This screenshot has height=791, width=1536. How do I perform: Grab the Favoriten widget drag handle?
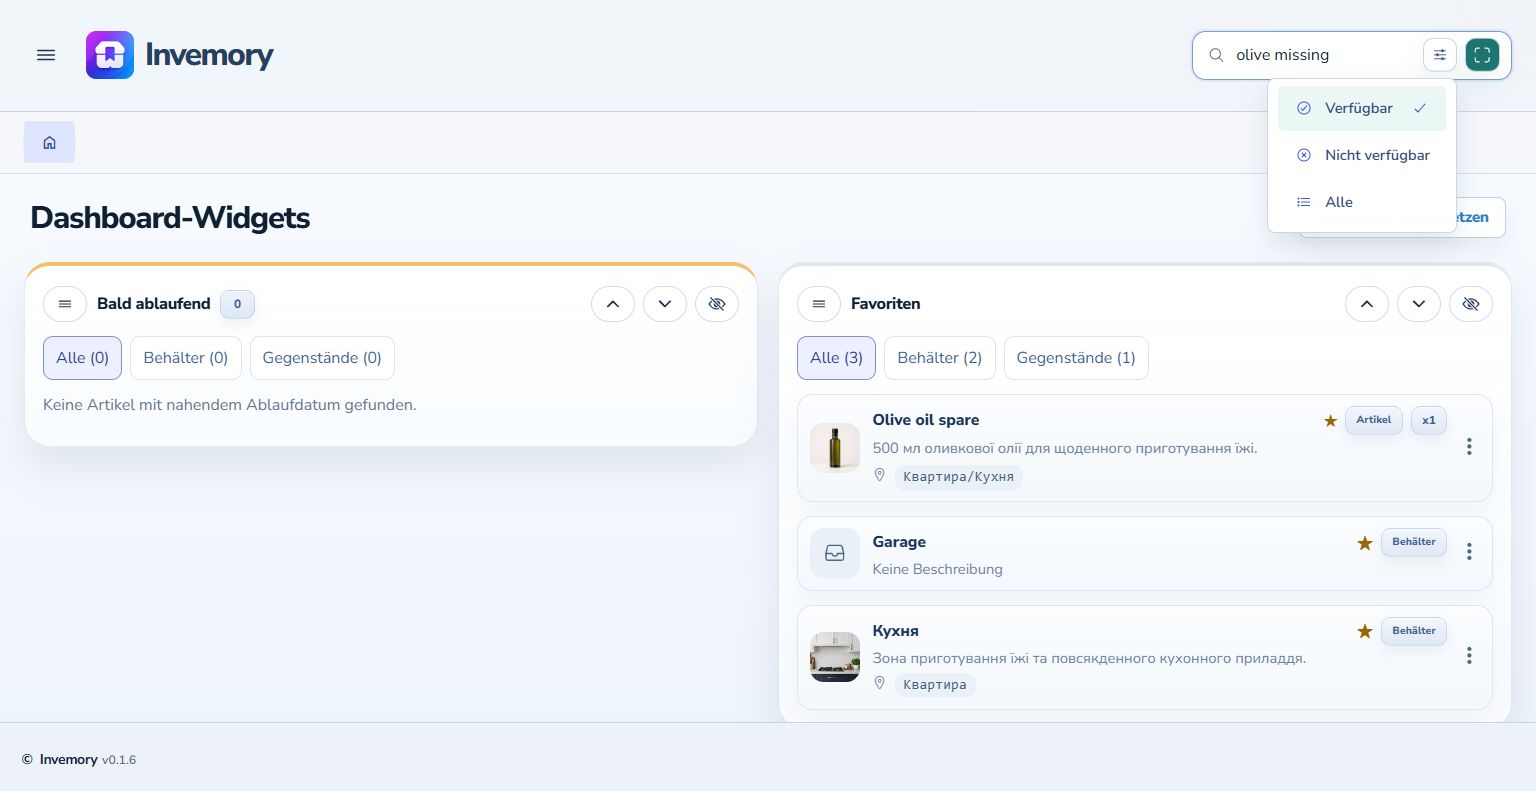pyautogui.click(x=819, y=304)
